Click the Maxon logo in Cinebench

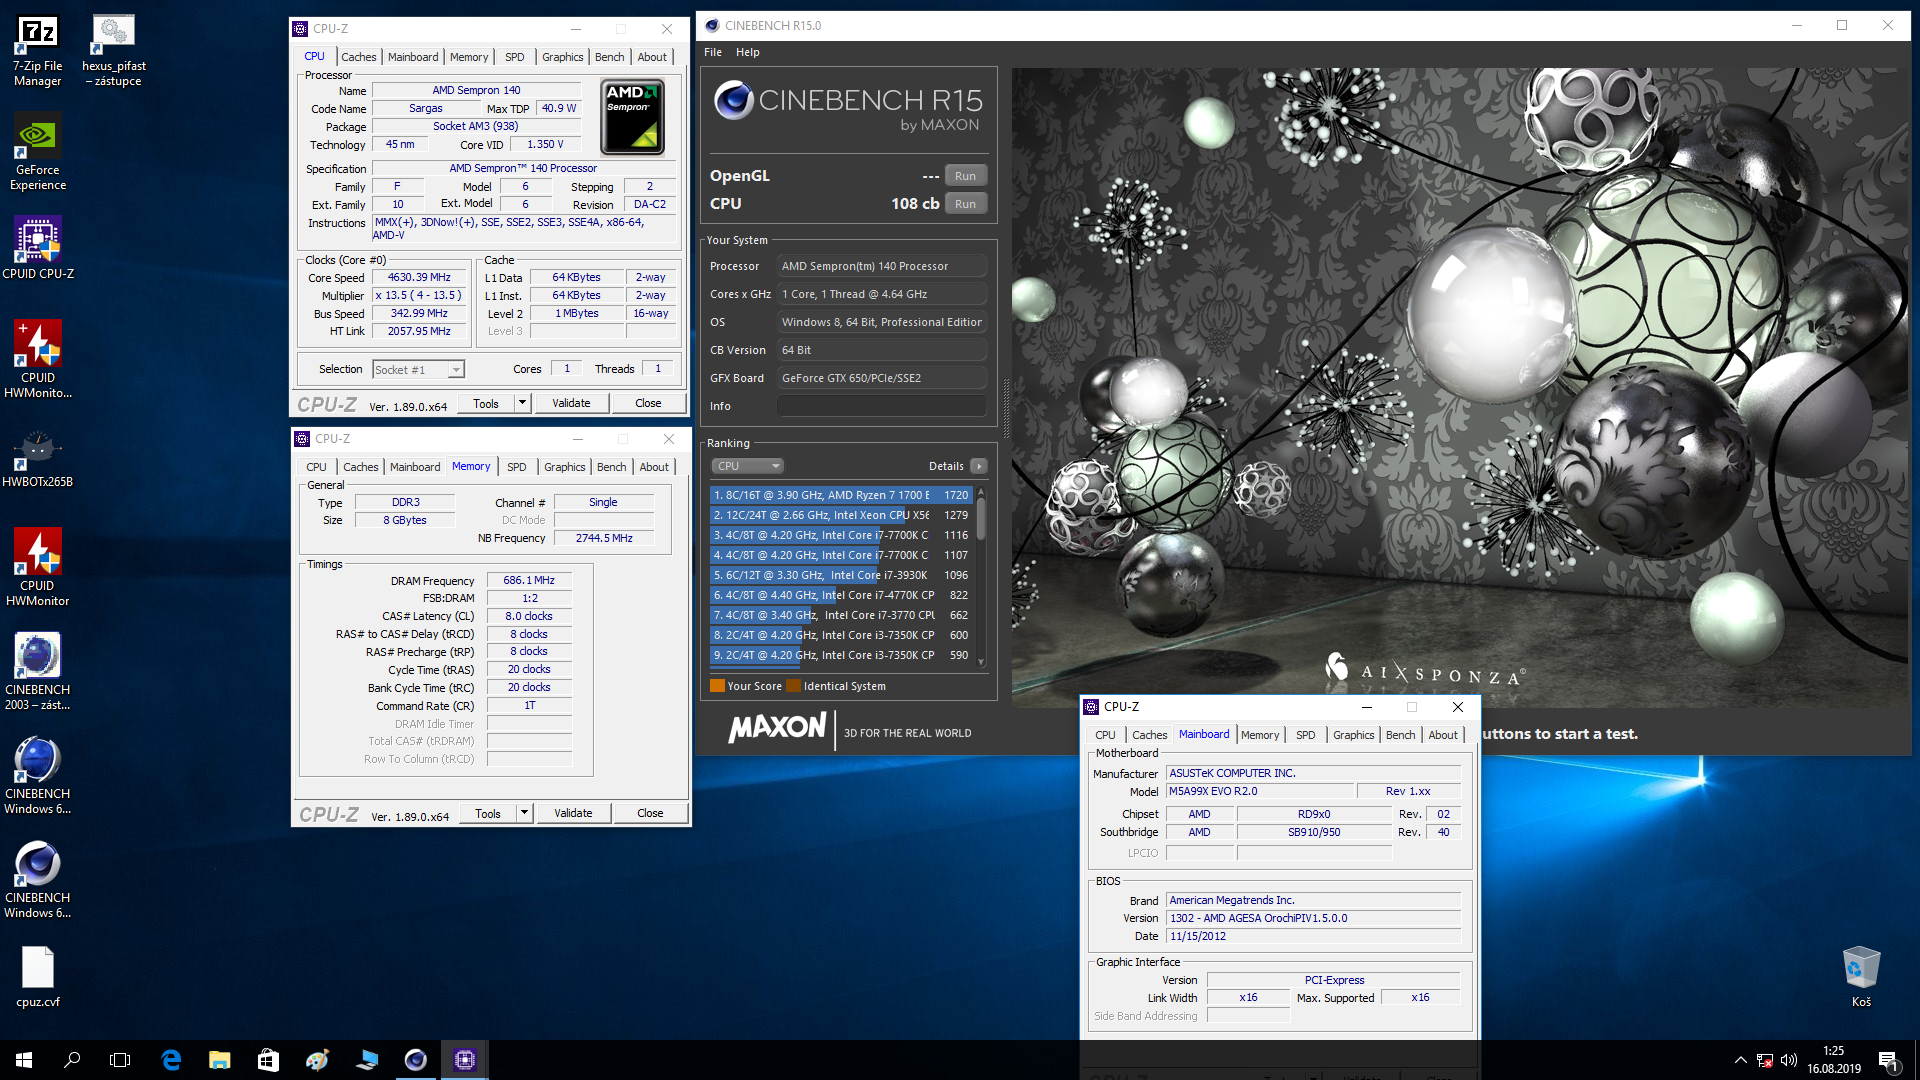(x=778, y=728)
